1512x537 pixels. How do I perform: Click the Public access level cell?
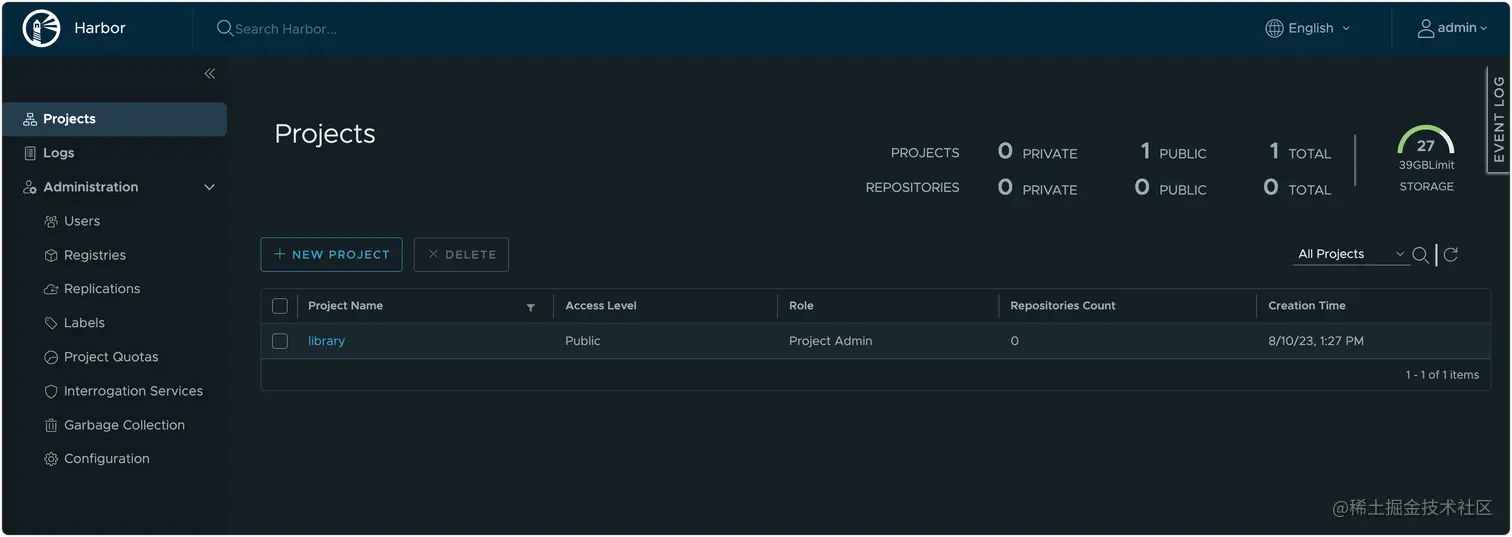(x=583, y=341)
